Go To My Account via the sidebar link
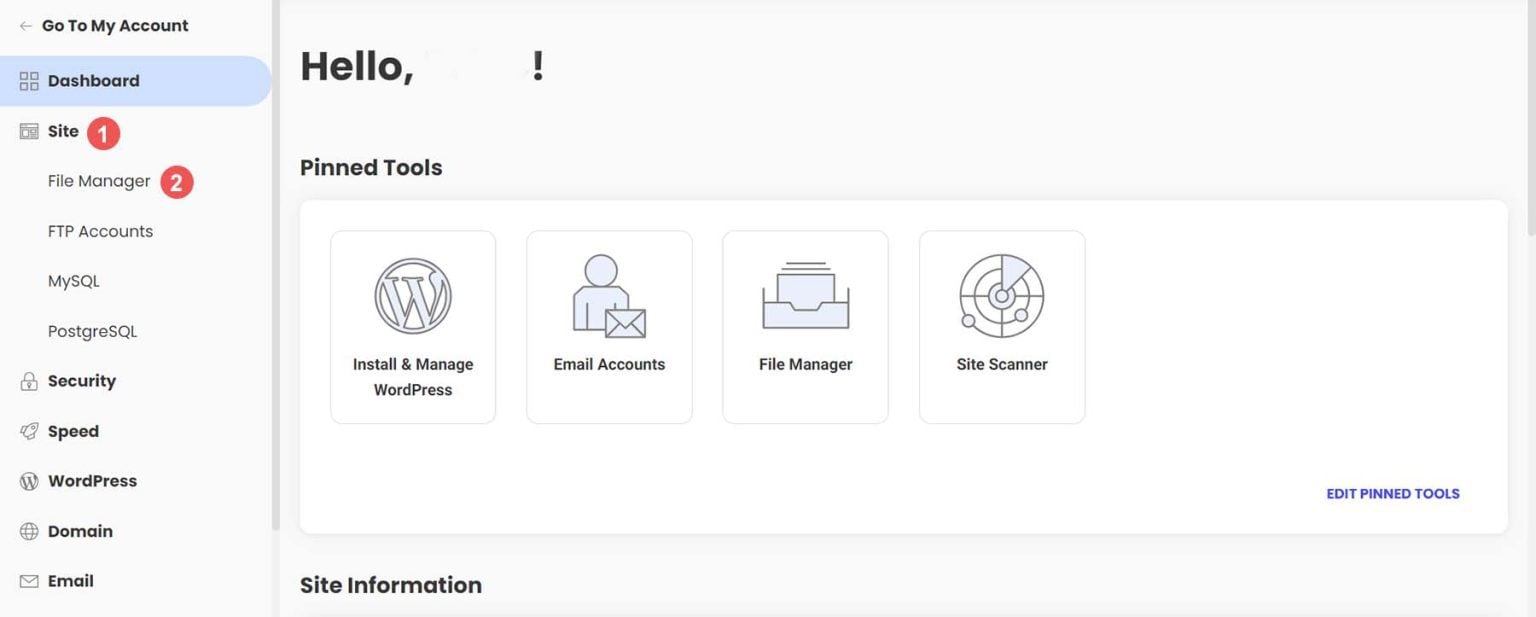Screen dimensions: 1536x617 (113, 25)
